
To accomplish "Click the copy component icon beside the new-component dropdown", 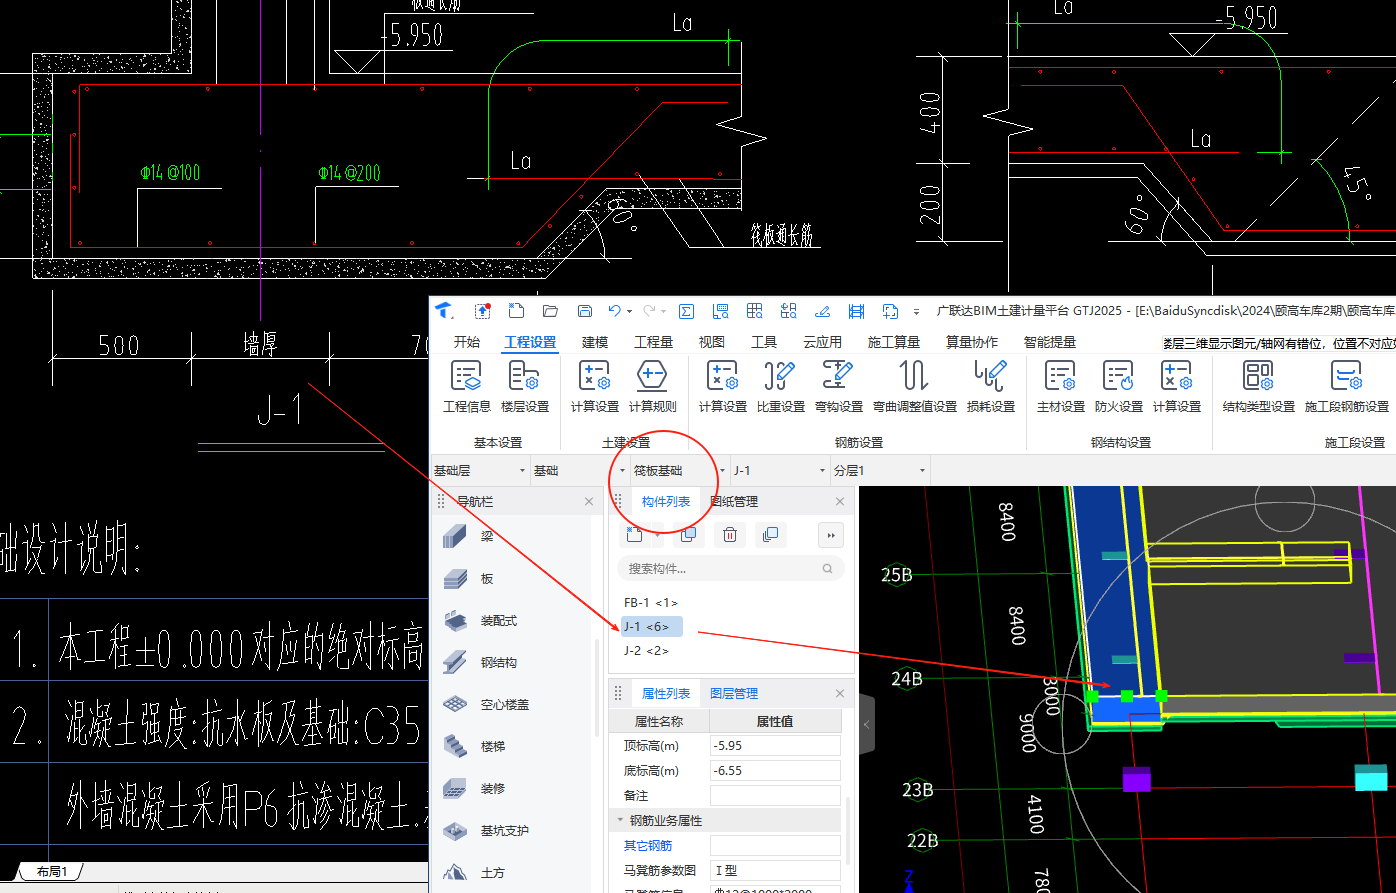I will (x=688, y=535).
